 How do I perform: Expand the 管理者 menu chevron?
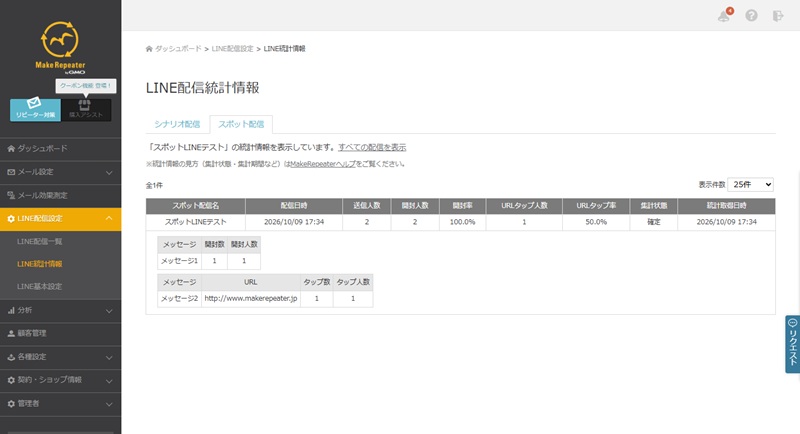coord(109,404)
